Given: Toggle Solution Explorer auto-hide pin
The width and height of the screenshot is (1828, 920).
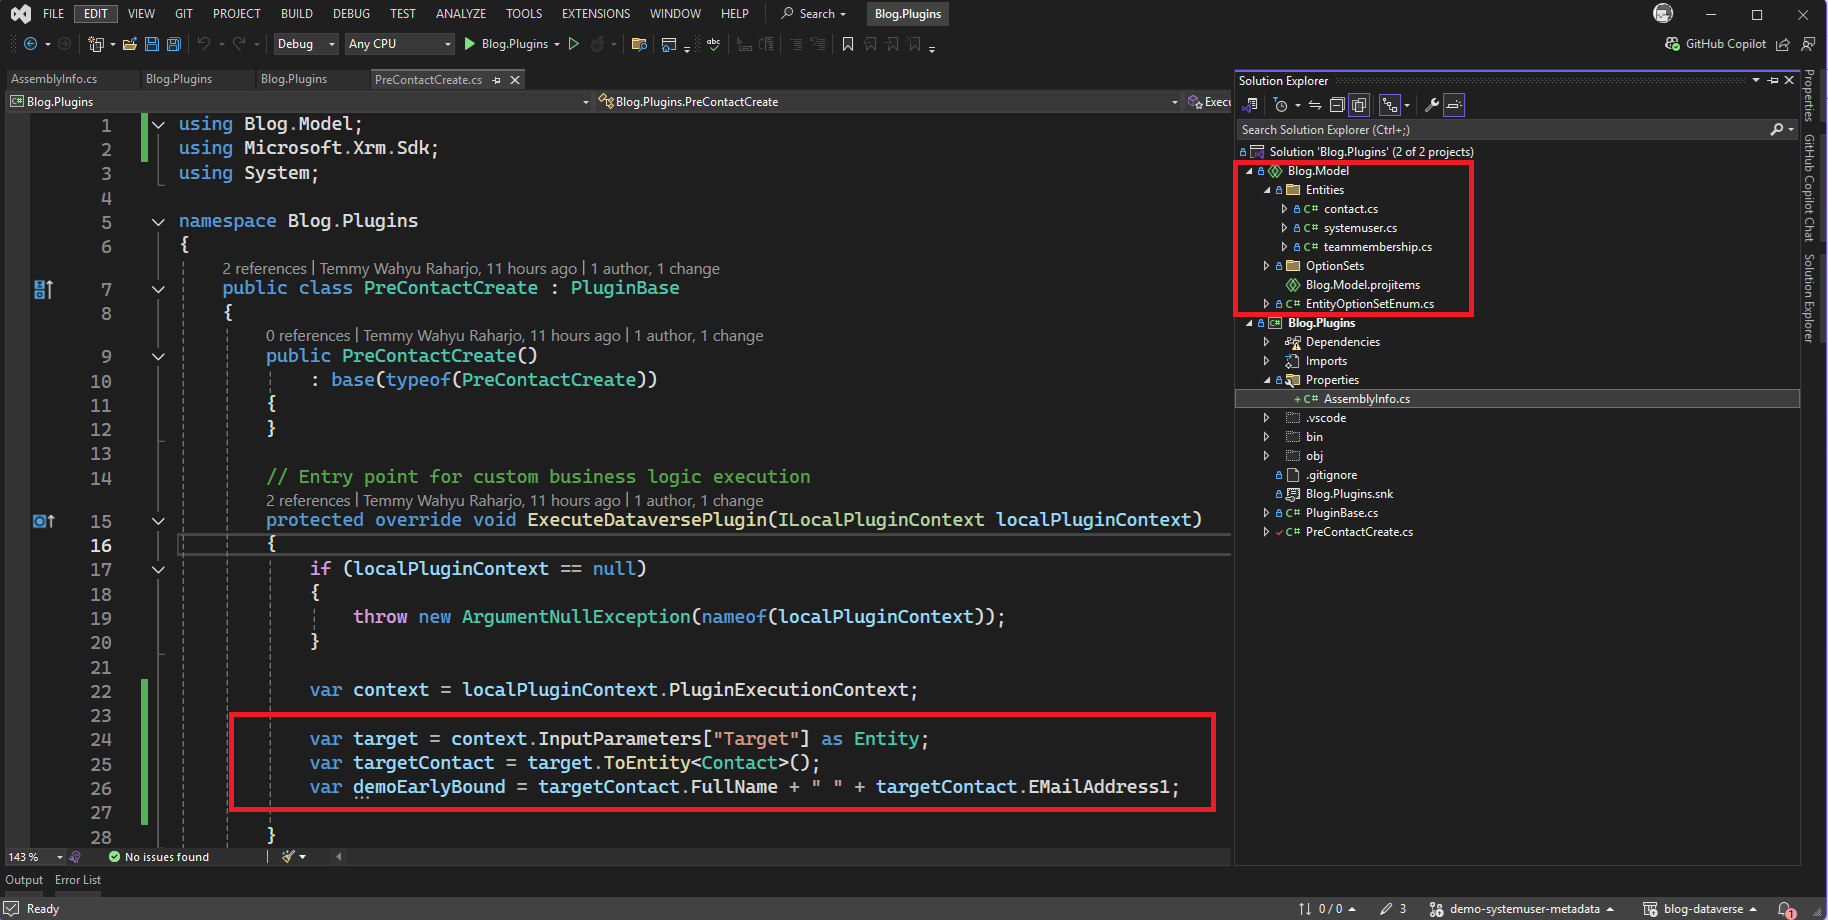Looking at the screenshot, I should 1773,80.
